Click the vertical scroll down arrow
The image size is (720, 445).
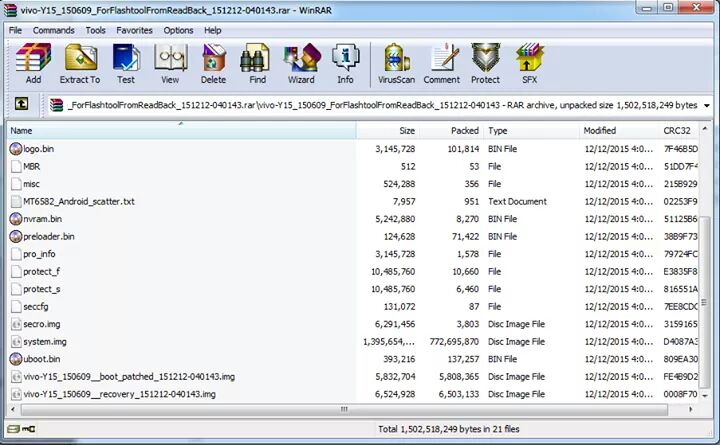[x=705, y=395]
